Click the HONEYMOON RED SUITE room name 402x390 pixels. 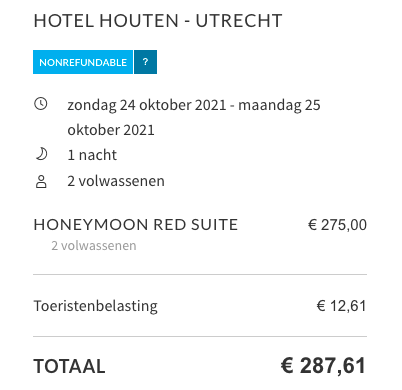[x=136, y=225]
